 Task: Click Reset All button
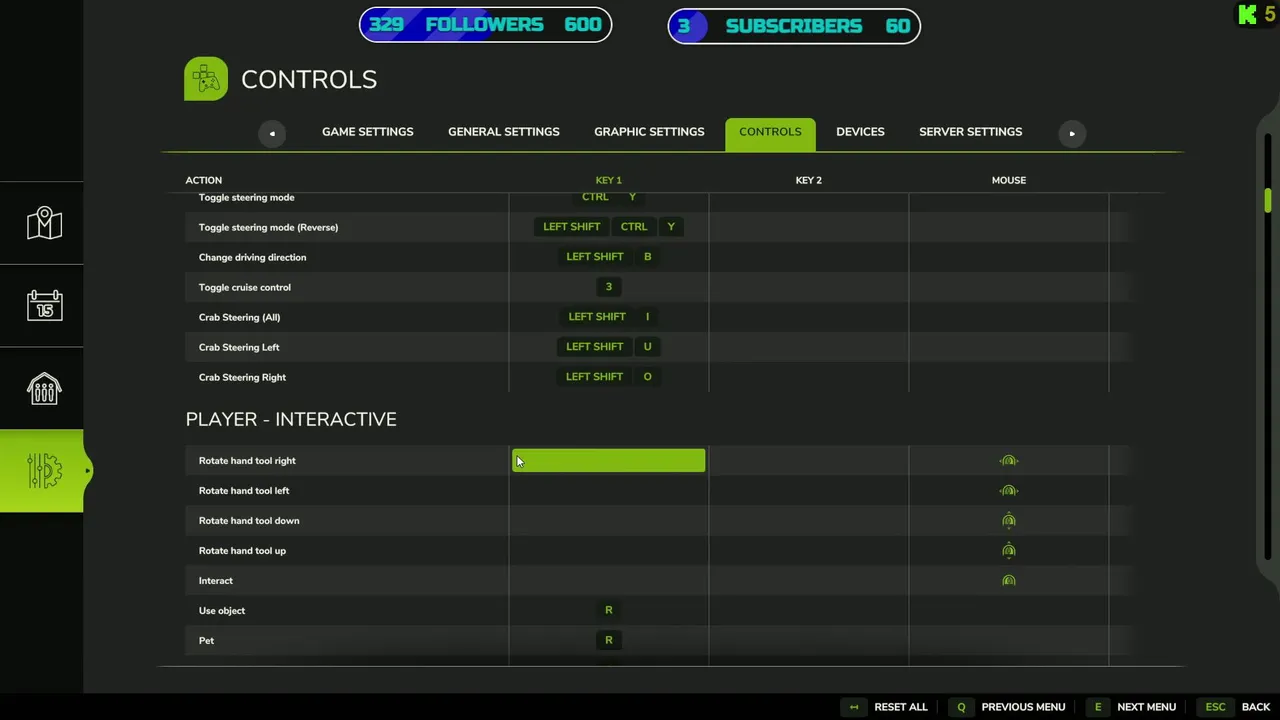[x=901, y=707]
